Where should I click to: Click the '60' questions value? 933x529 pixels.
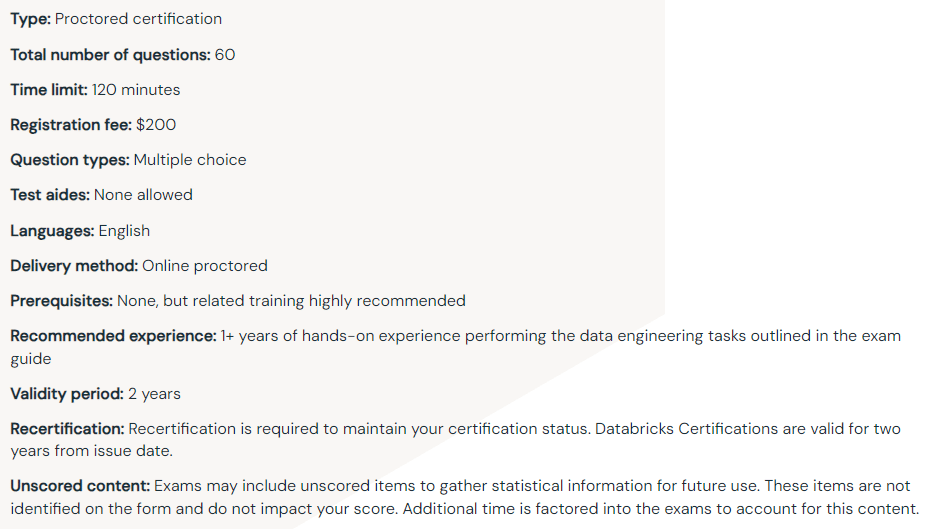pyautogui.click(x=225, y=55)
